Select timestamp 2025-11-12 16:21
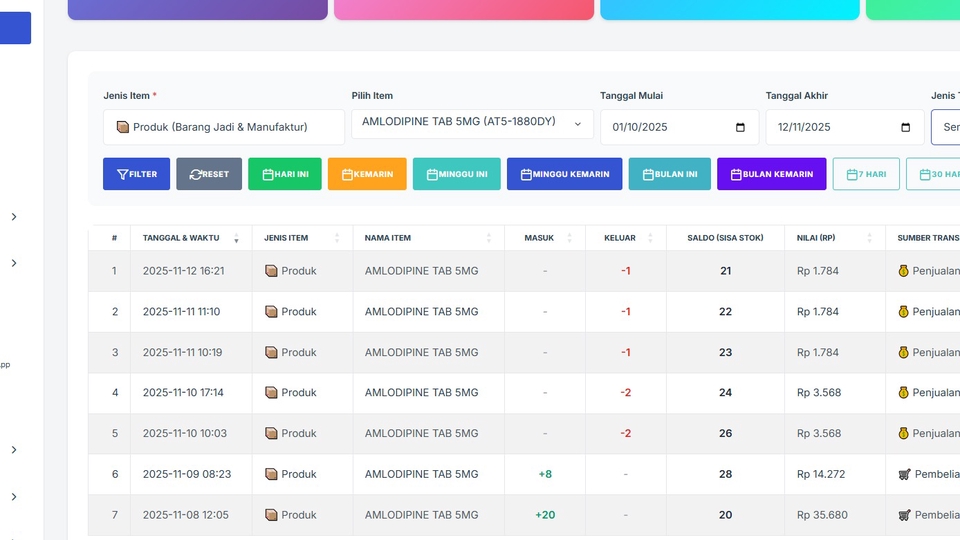Image resolution: width=960 pixels, height=540 pixels. [x=184, y=271]
